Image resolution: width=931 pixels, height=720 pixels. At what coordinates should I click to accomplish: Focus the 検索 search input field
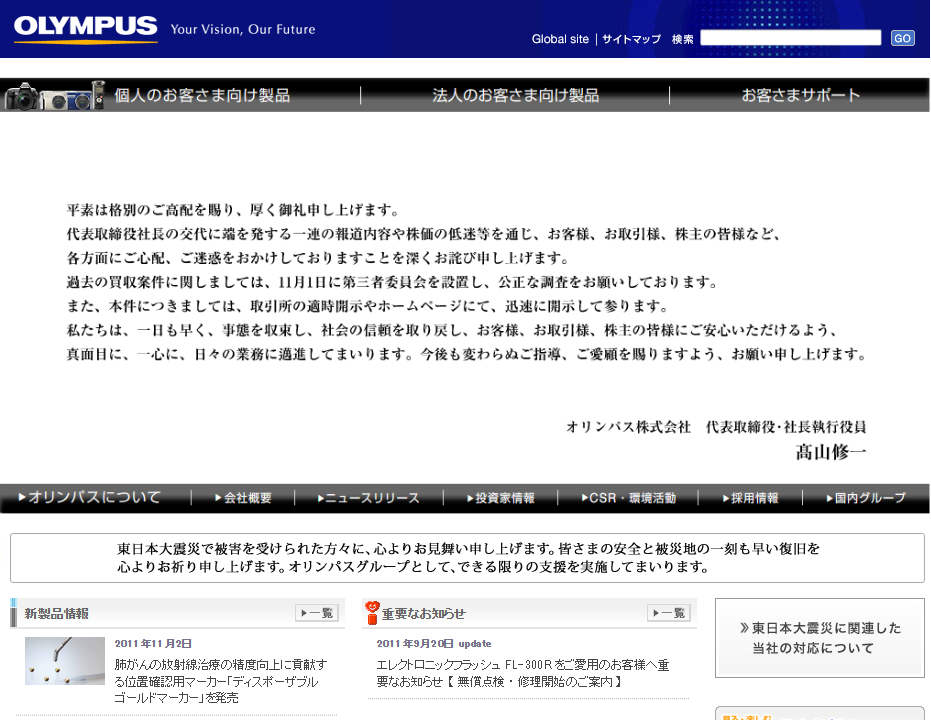(x=790, y=38)
